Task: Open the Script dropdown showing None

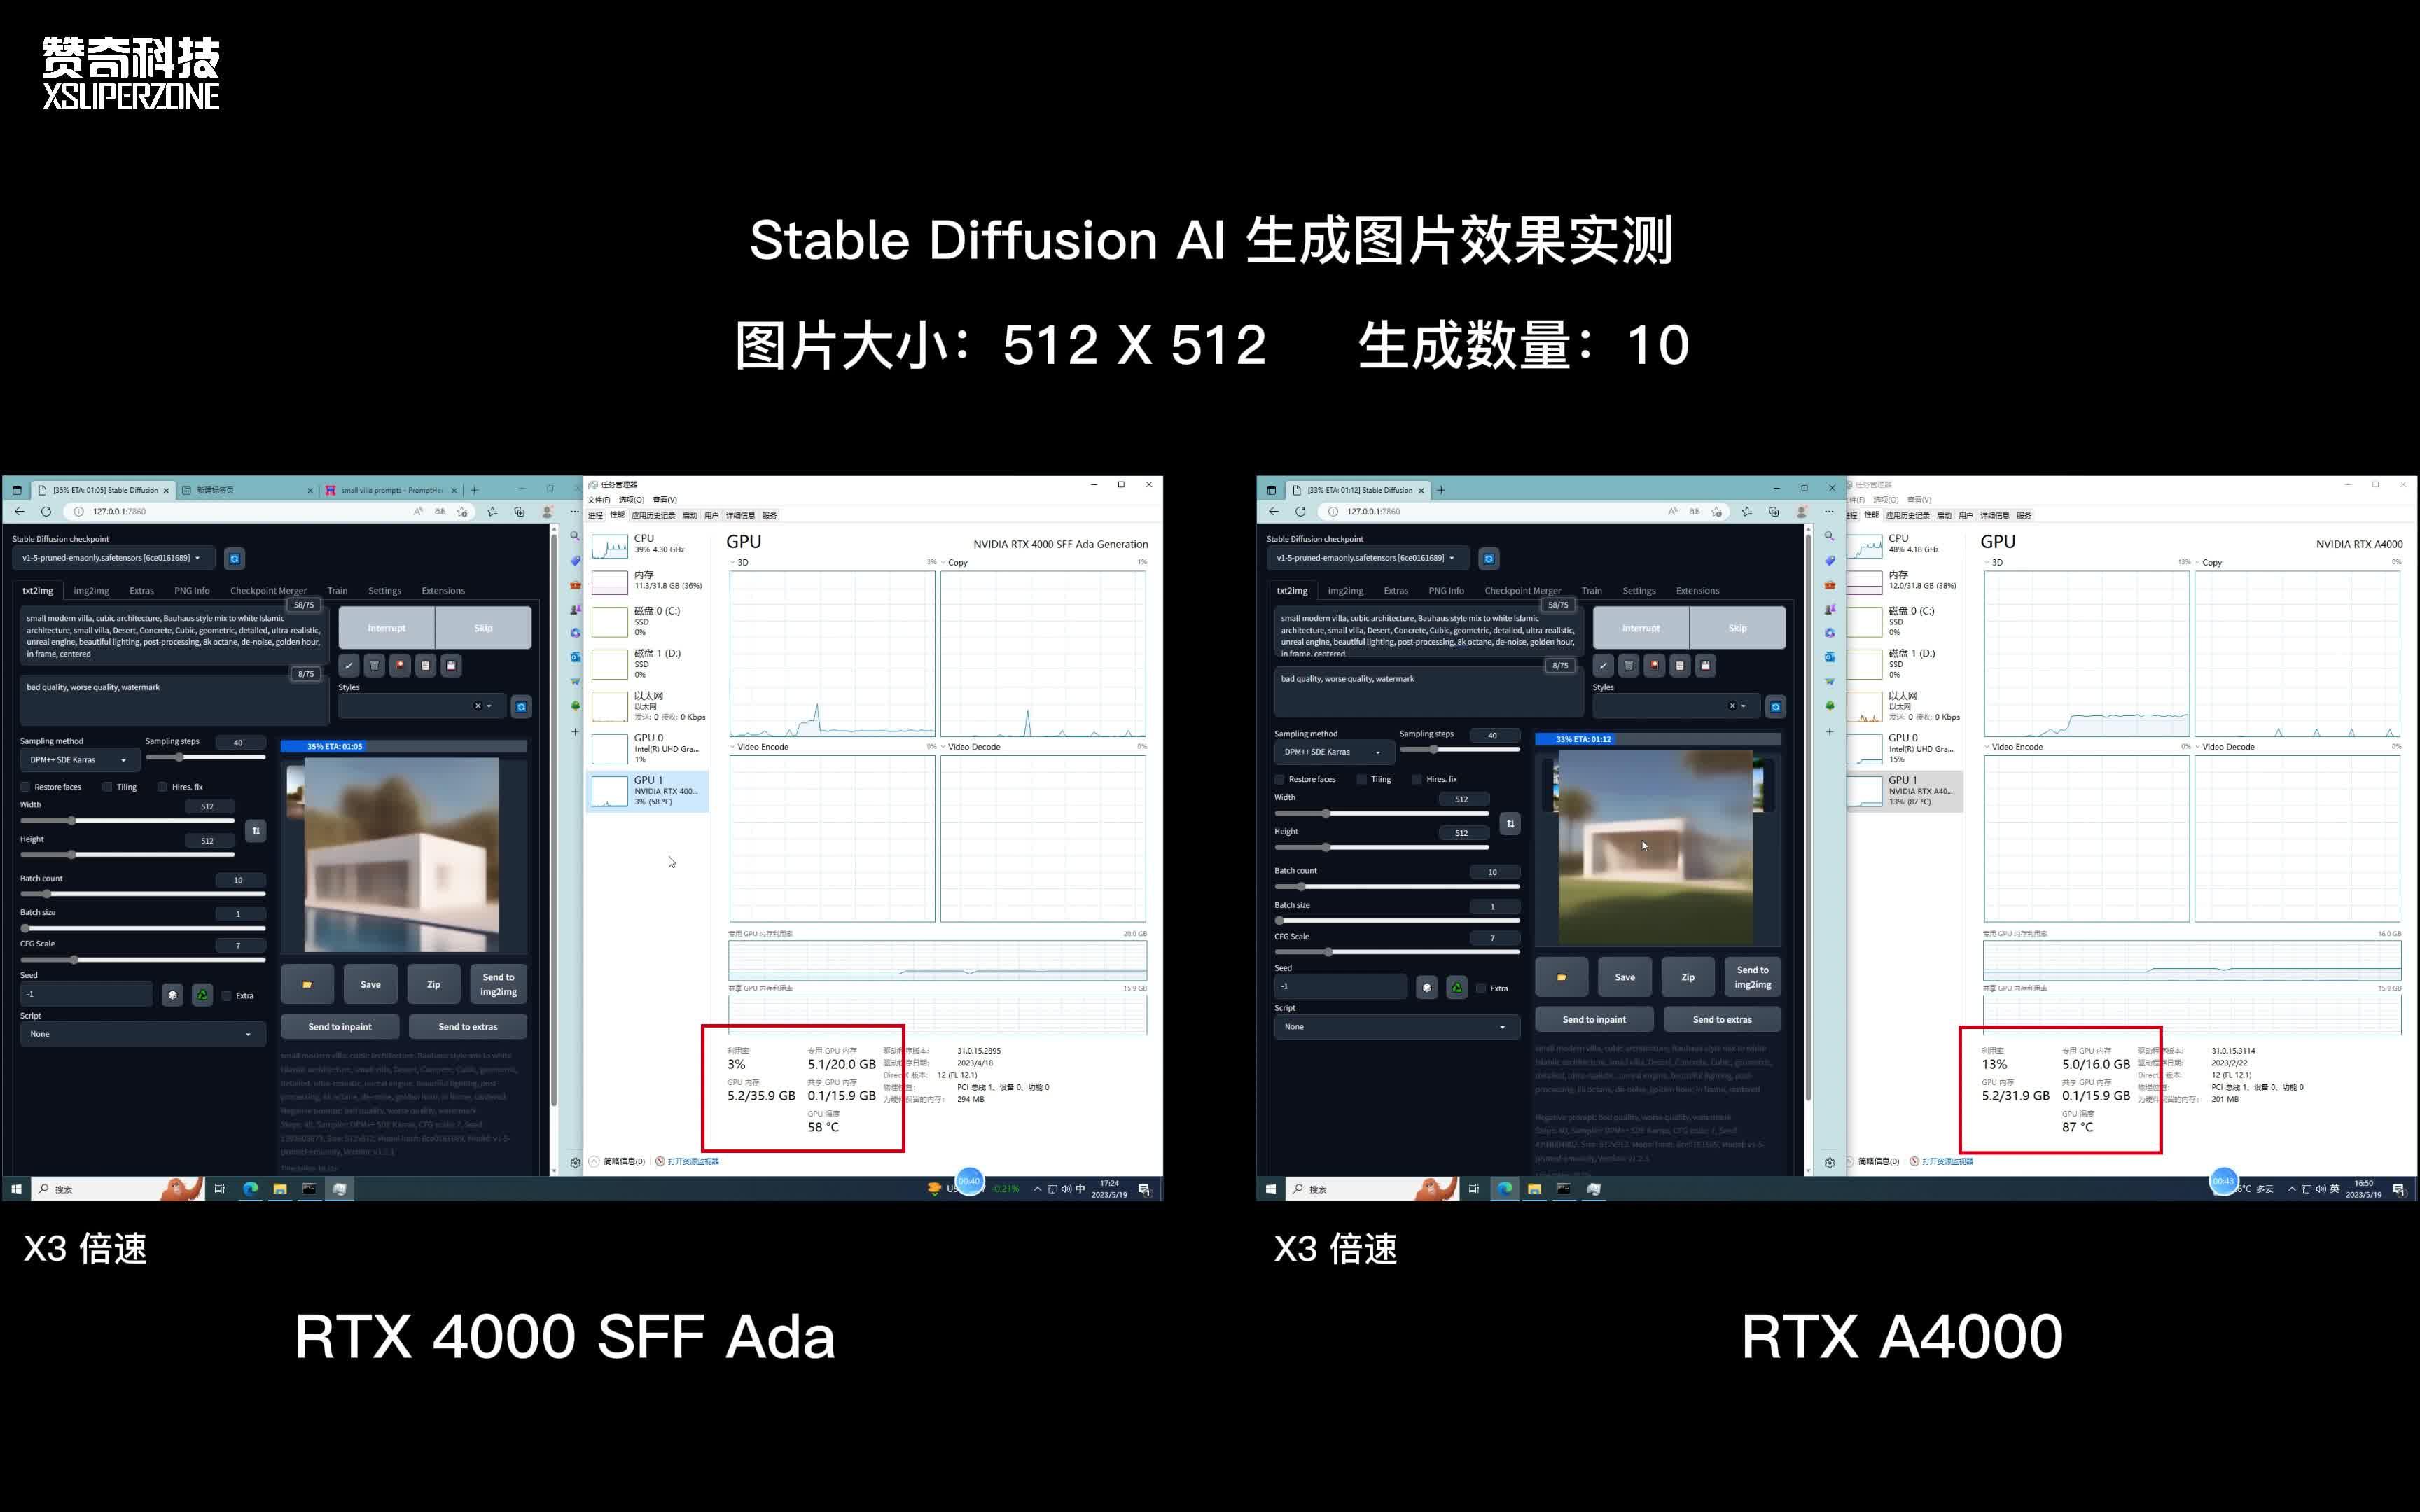Action: click(143, 1033)
